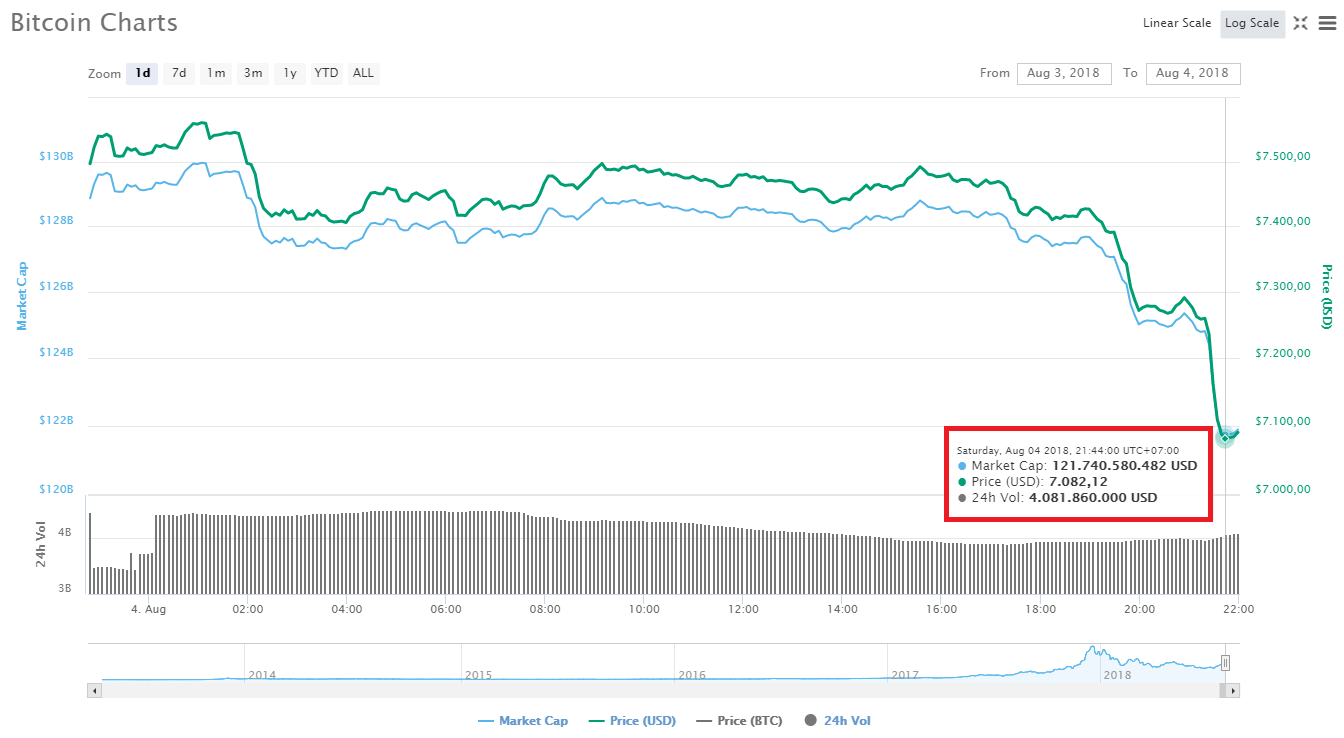Select the YTD zoom option
1344x738 pixels.
pyautogui.click(x=325, y=73)
